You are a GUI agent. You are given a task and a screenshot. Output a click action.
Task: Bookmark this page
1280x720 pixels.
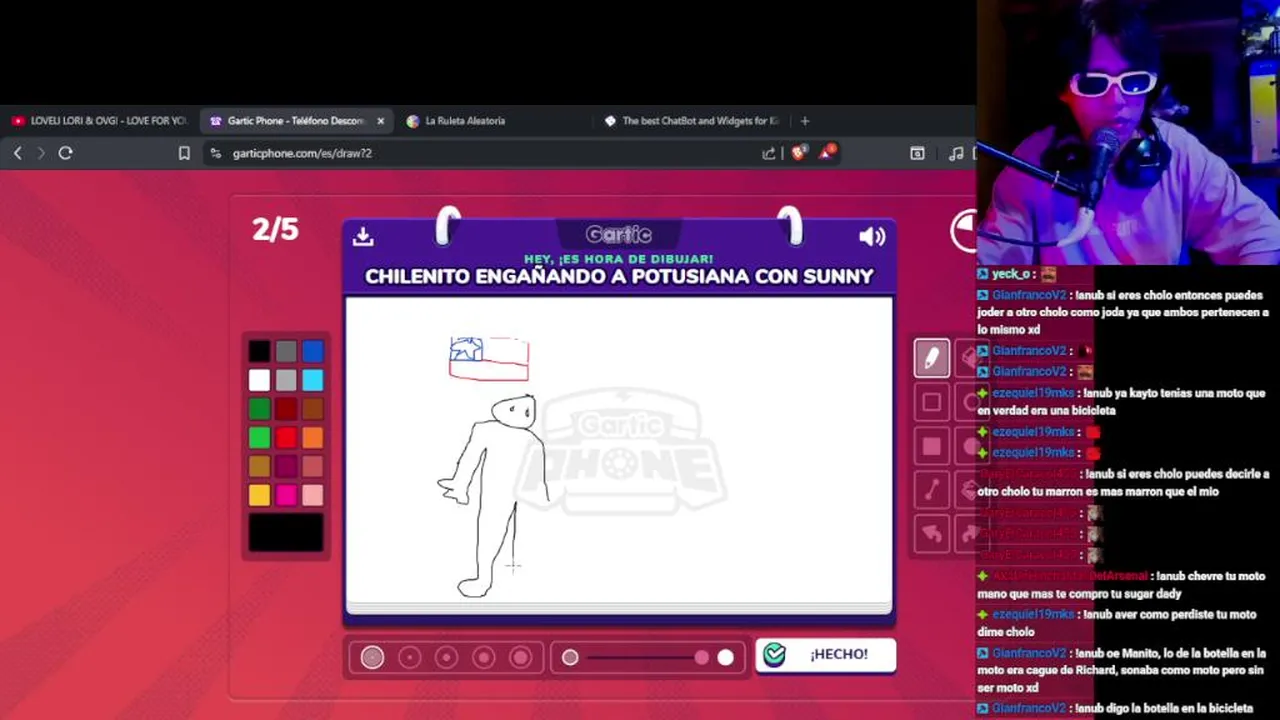[x=184, y=153]
